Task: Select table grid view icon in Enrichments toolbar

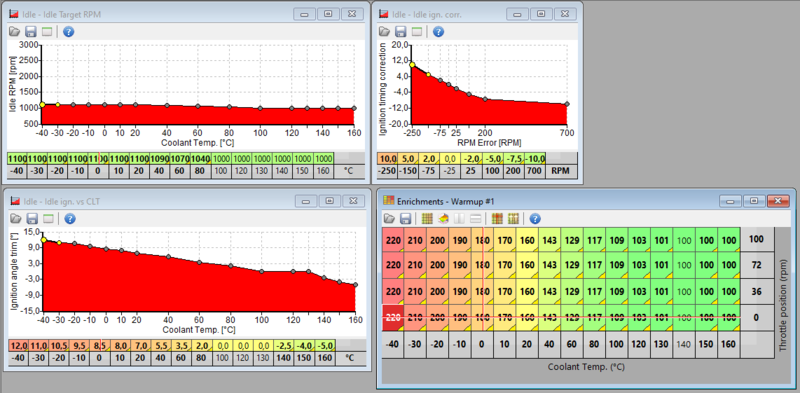Action: [x=427, y=218]
